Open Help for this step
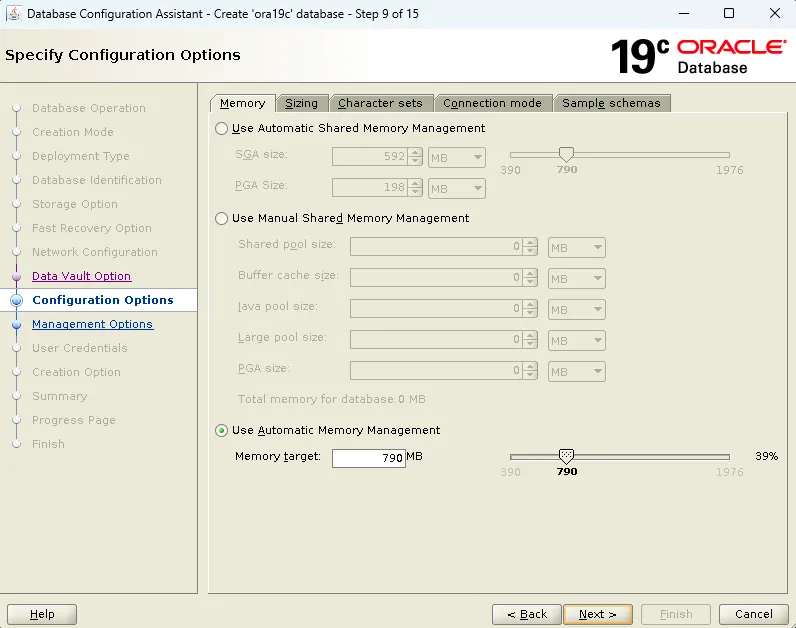 (42, 614)
